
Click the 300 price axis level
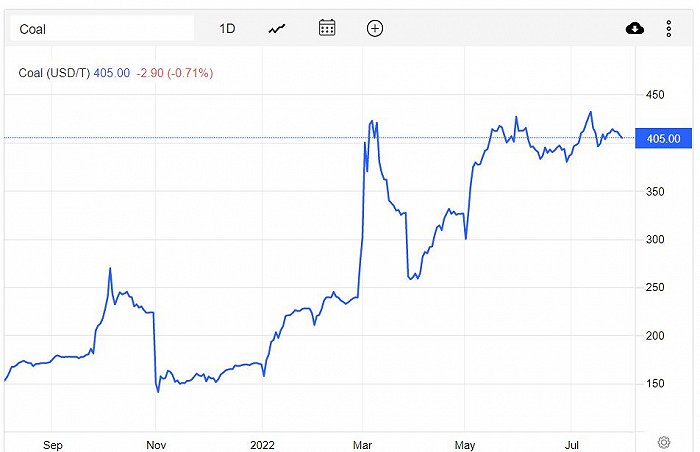[655, 239]
